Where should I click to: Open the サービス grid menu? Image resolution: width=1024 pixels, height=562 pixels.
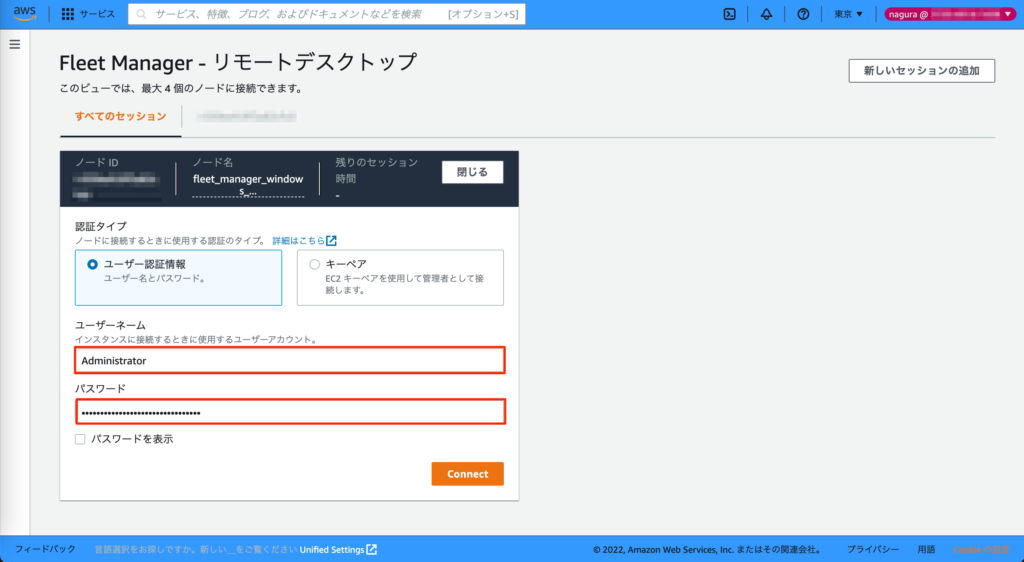point(88,14)
